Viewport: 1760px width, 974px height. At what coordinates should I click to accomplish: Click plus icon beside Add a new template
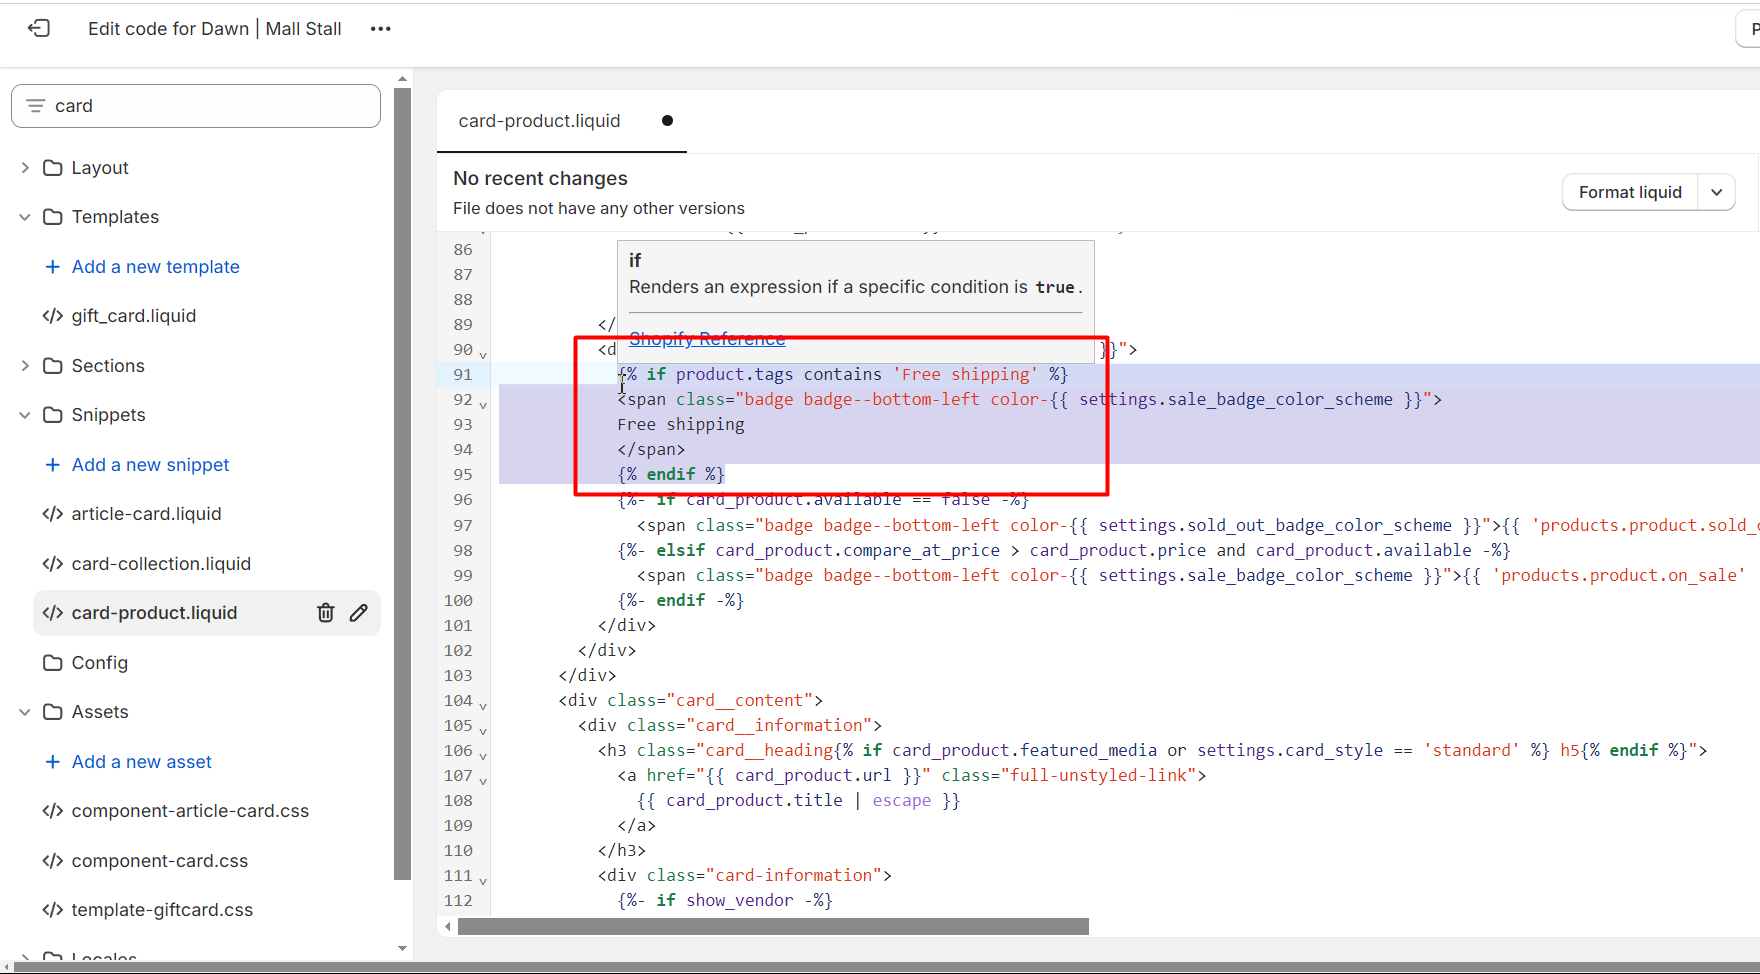(53, 267)
